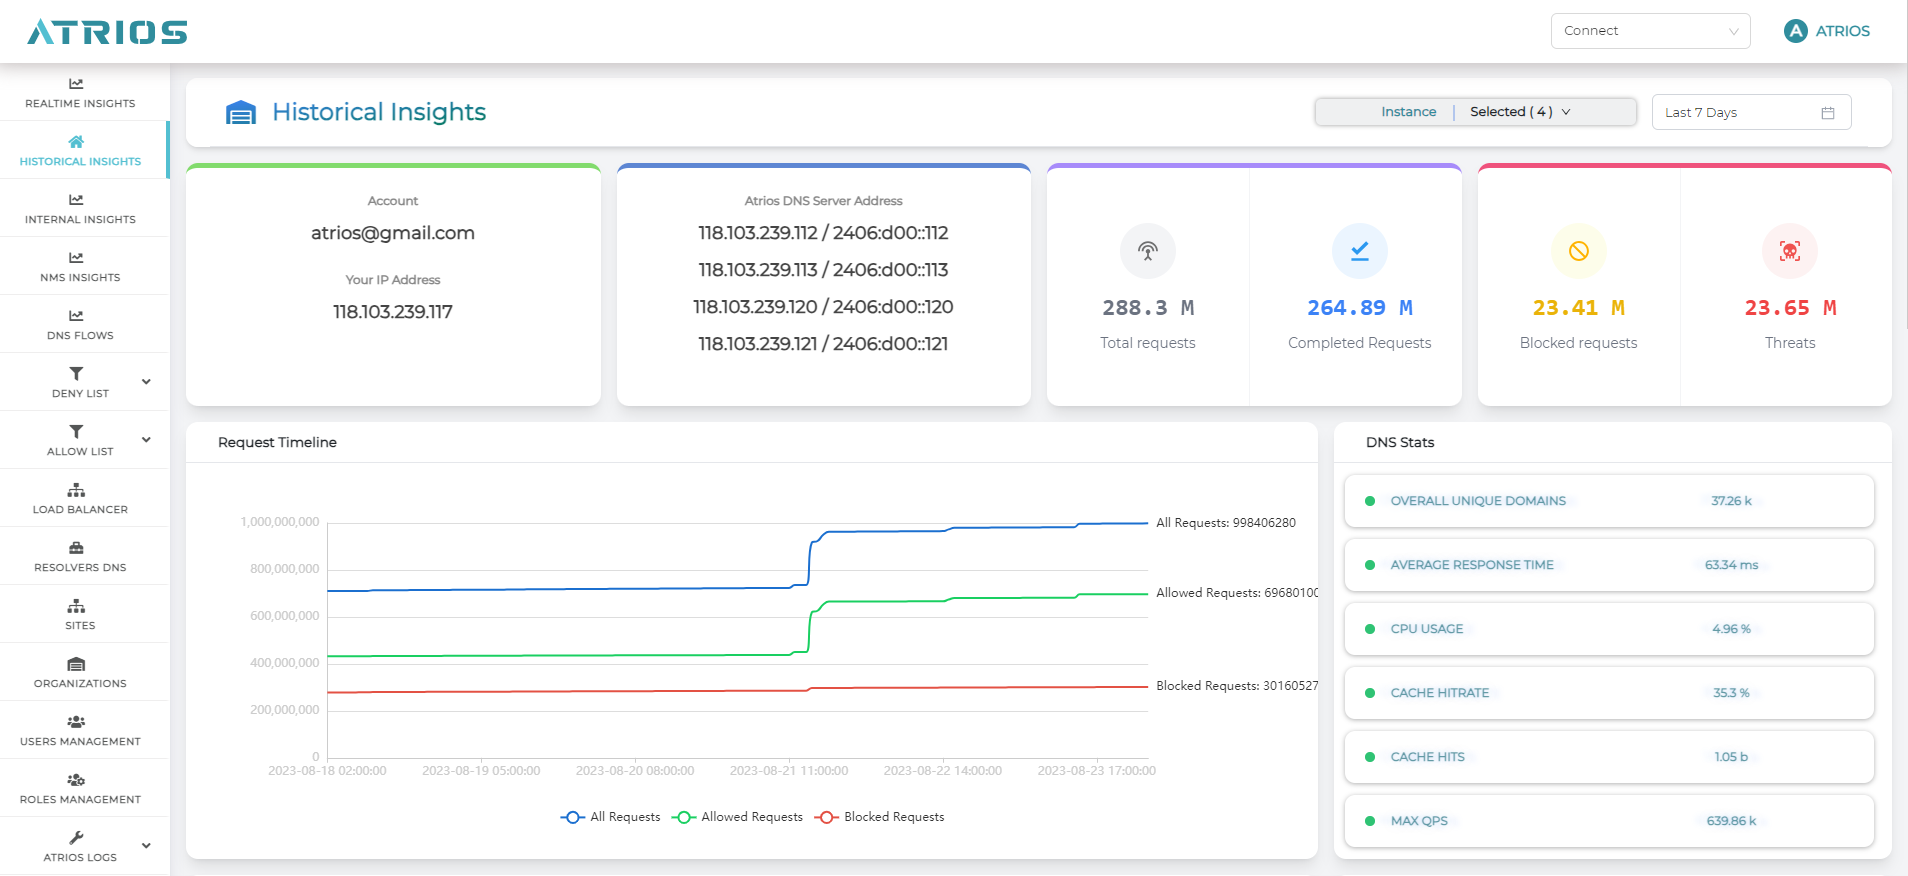Expand the Deny List submenu chevron
This screenshot has height=876, width=1908.
click(146, 382)
